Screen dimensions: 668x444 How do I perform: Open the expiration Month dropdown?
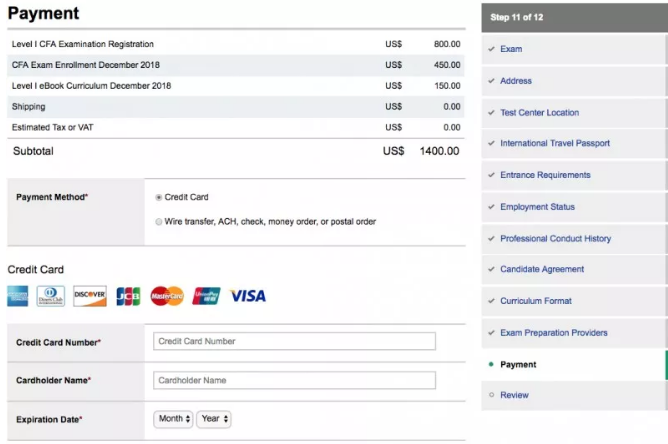[x=173, y=419]
